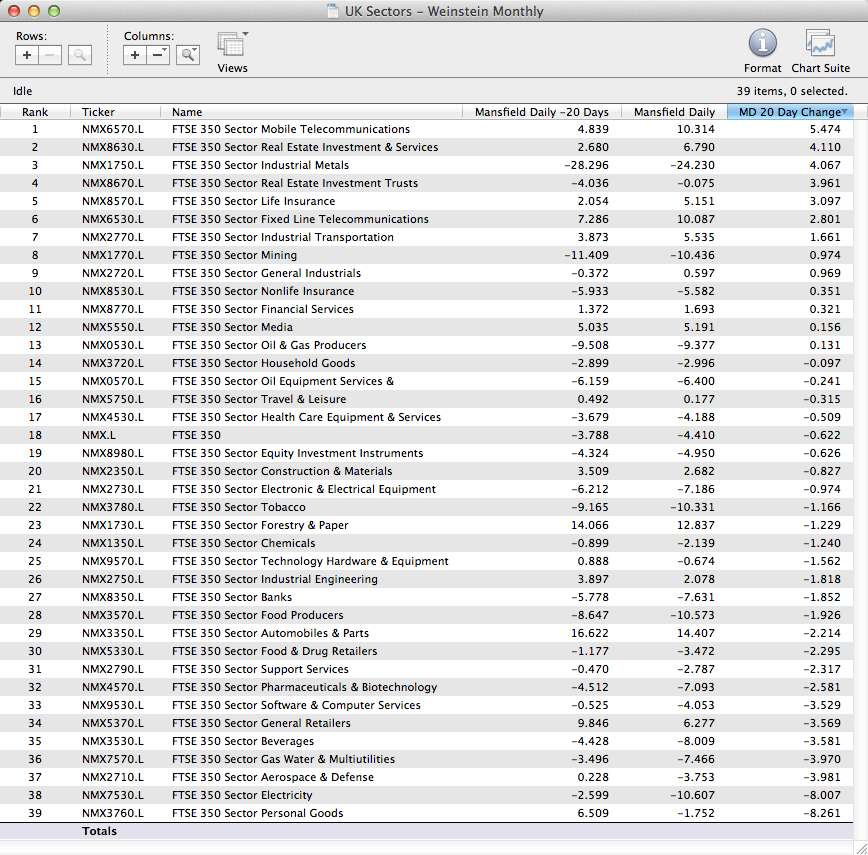Add a column with the plus button
The image size is (868, 855).
point(135,55)
